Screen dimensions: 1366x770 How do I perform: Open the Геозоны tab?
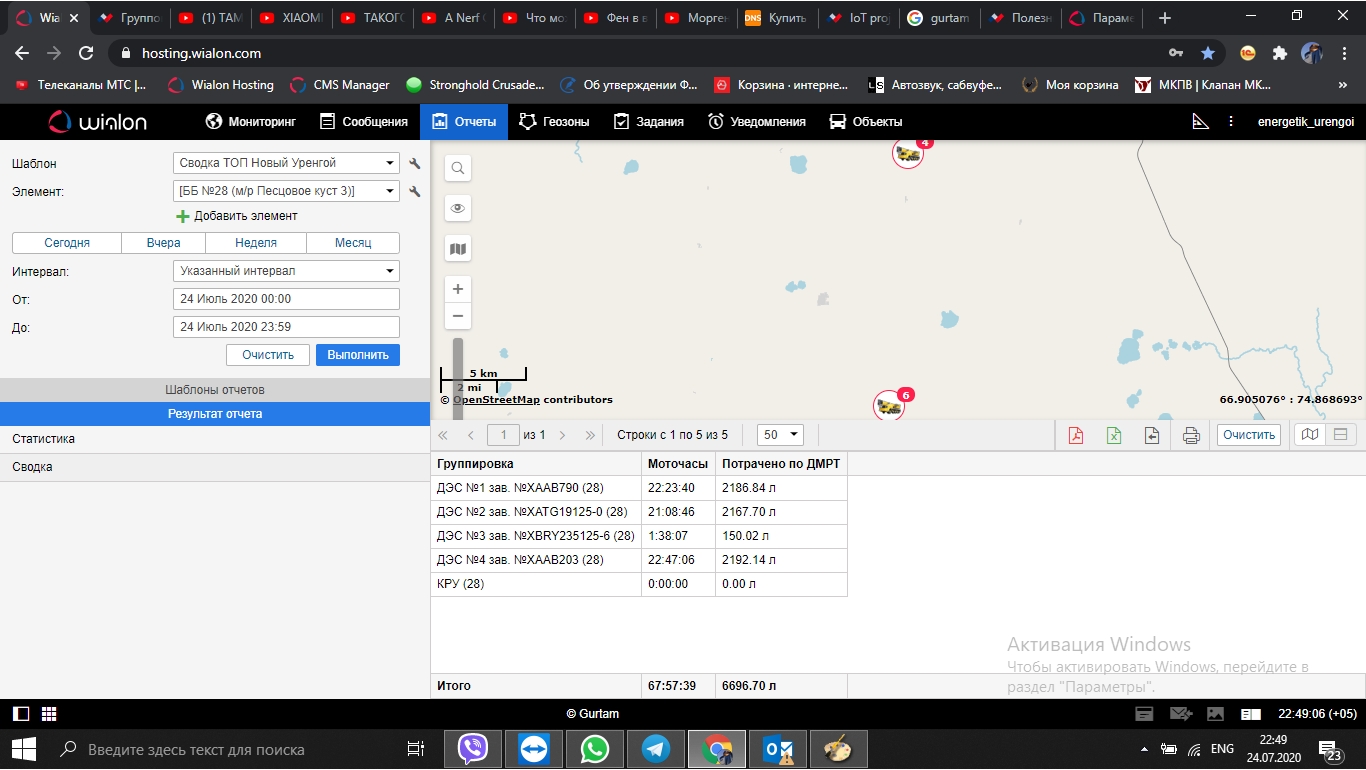click(x=554, y=122)
